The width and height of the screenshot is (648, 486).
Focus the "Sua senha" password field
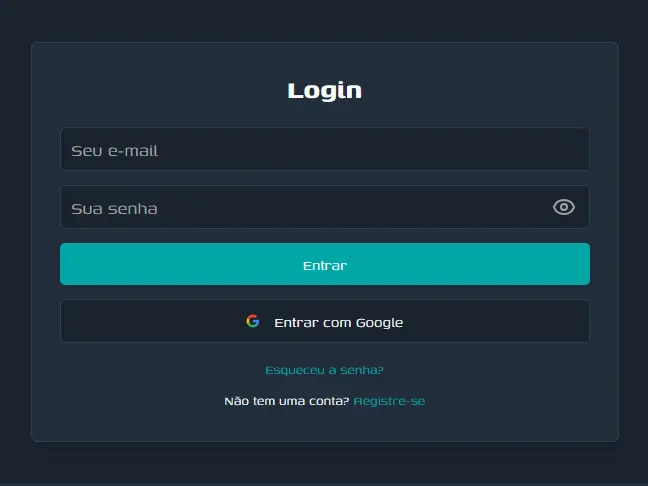click(300, 208)
